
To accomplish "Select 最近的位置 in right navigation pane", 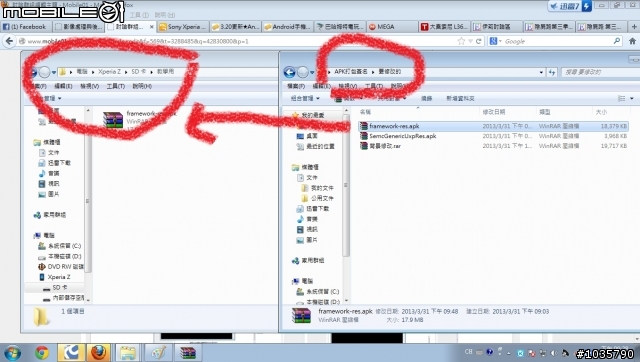I will pyautogui.click(x=320, y=146).
